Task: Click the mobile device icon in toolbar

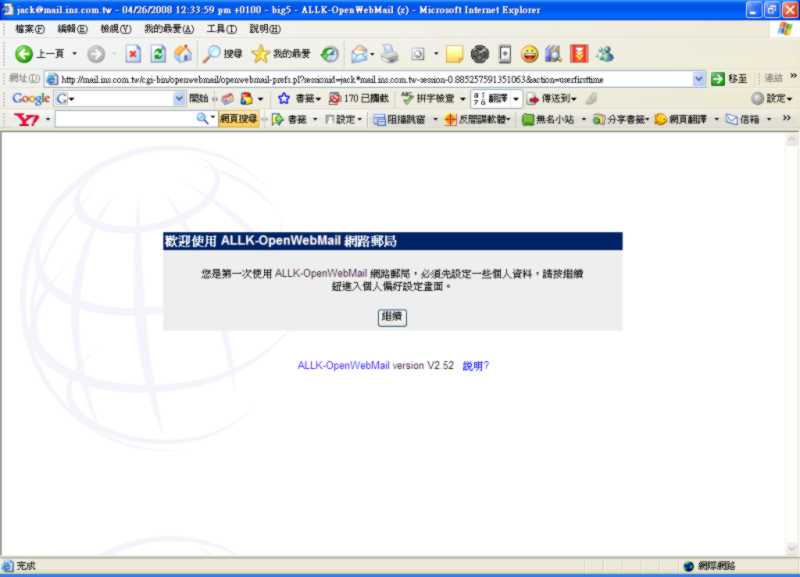Action: [x=505, y=54]
